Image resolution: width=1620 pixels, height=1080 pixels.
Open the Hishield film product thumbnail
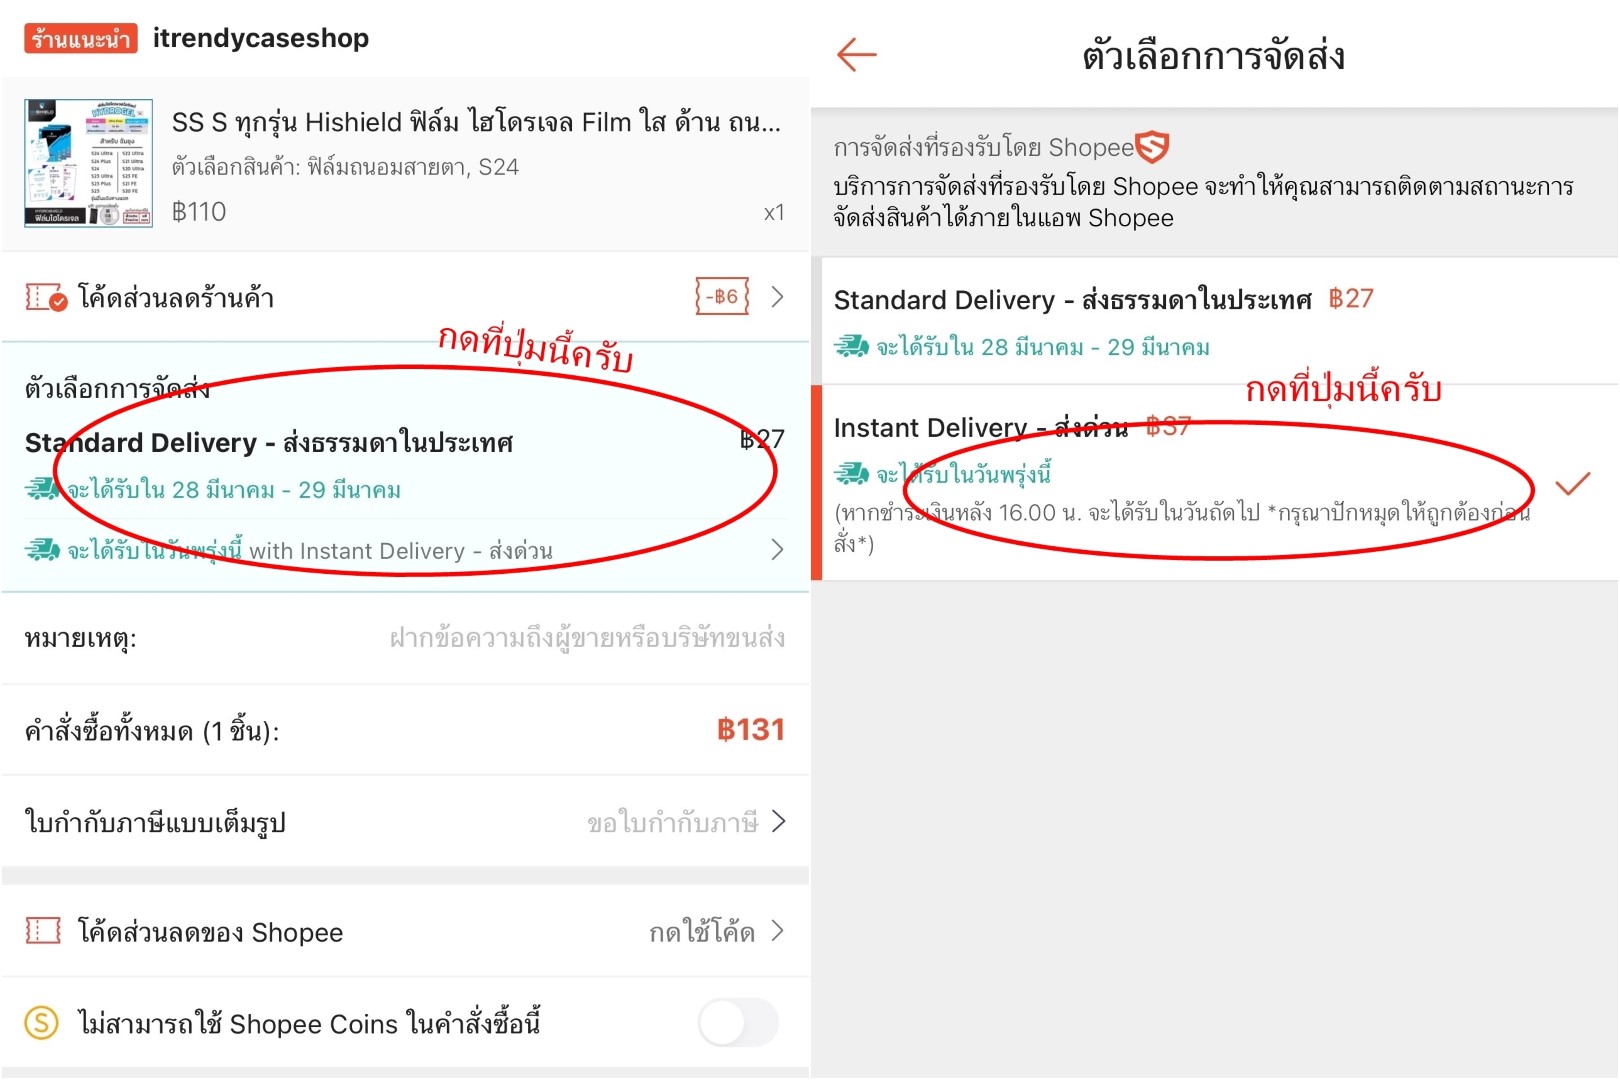89,163
